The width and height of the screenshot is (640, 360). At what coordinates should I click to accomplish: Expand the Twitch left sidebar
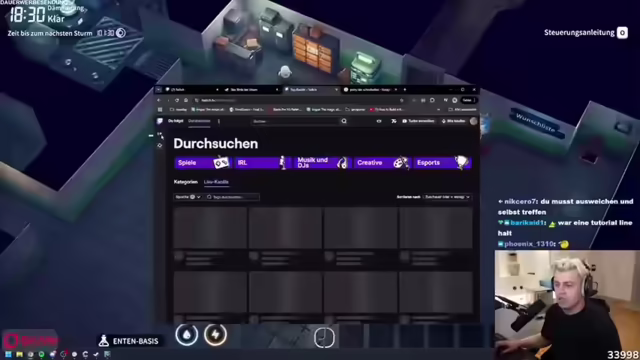click(x=160, y=135)
